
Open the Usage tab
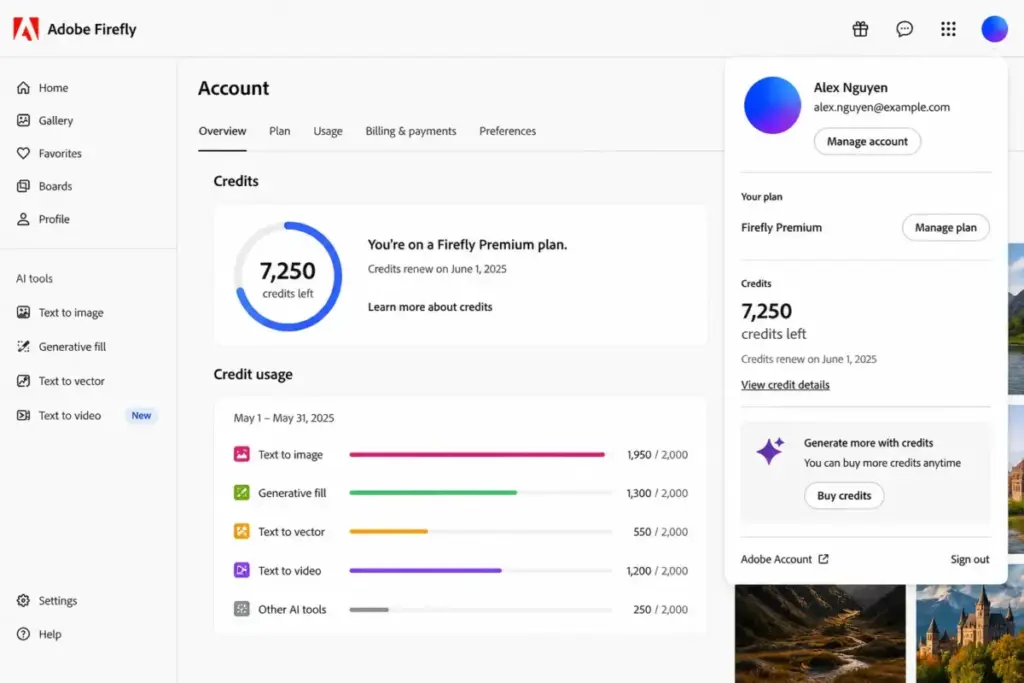(328, 131)
